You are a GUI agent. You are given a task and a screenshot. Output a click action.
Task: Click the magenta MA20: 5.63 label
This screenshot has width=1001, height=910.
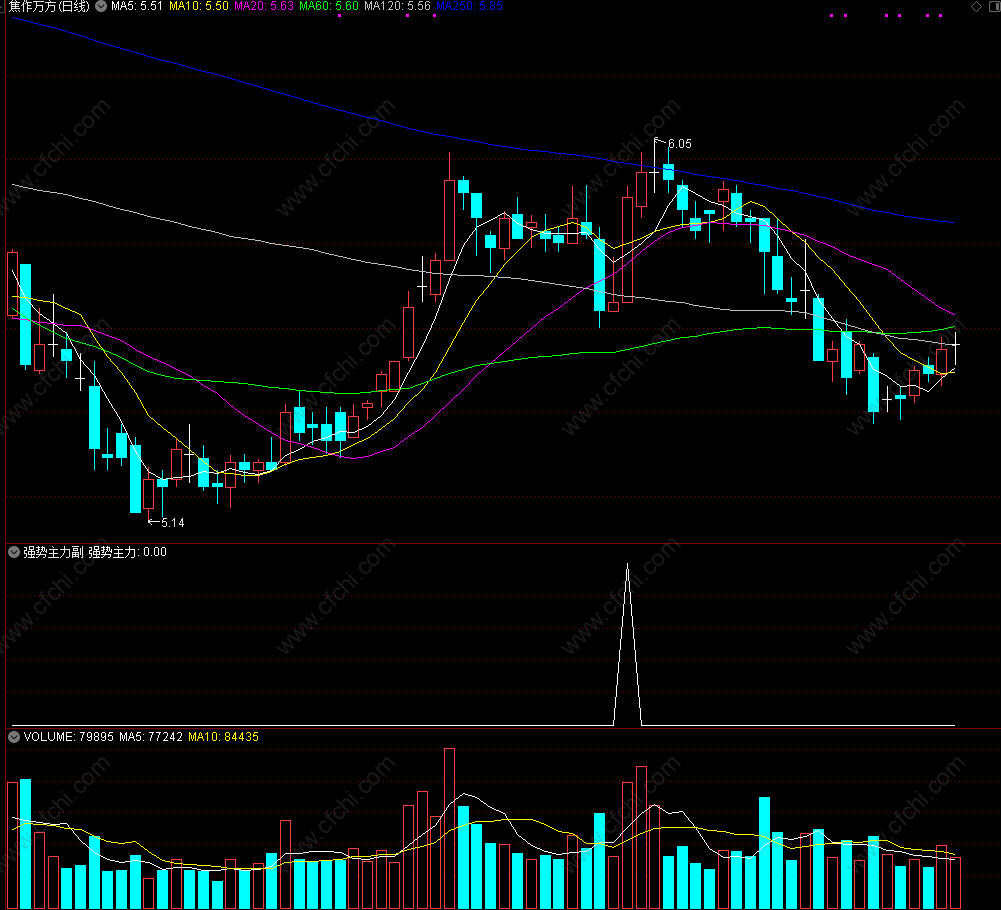pyautogui.click(x=264, y=6)
